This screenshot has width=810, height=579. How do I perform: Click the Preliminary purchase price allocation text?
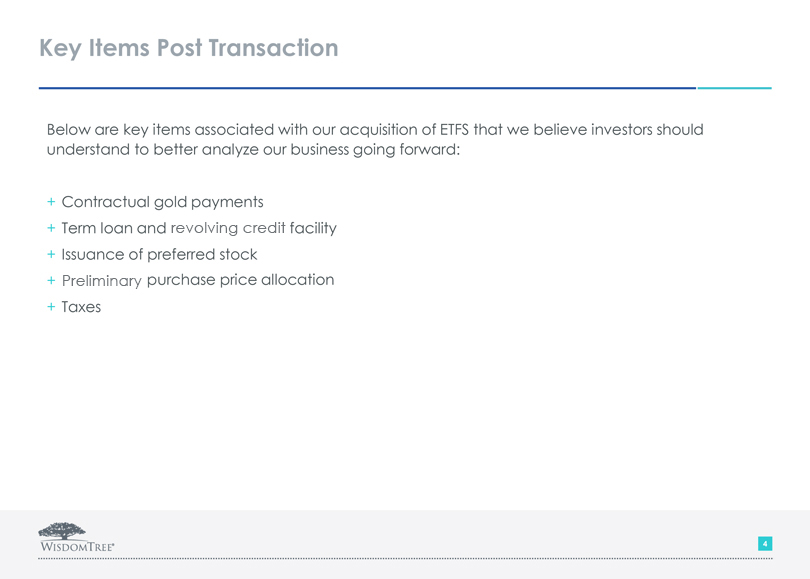198,280
